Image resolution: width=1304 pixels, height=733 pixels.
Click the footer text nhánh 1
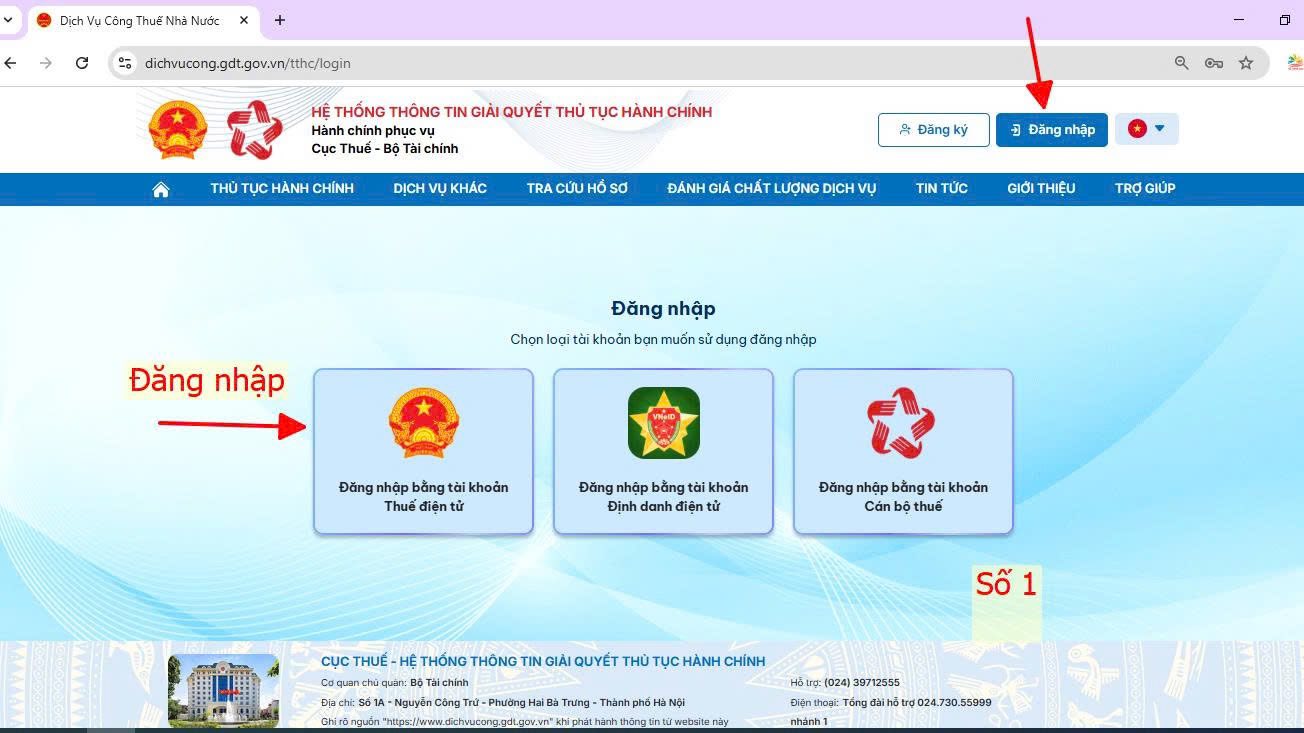click(x=809, y=722)
